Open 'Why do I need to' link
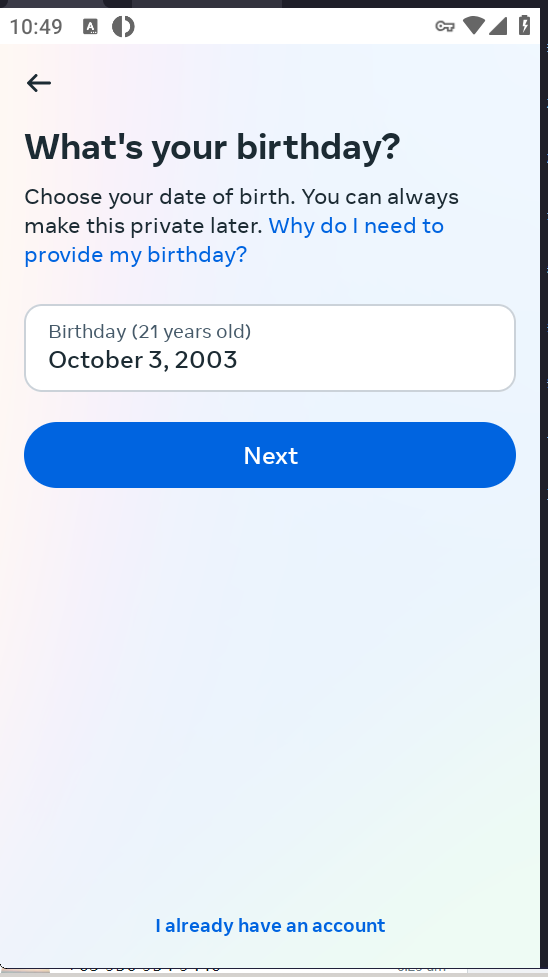The width and height of the screenshot is (548, 977). [x=356, y=226]
